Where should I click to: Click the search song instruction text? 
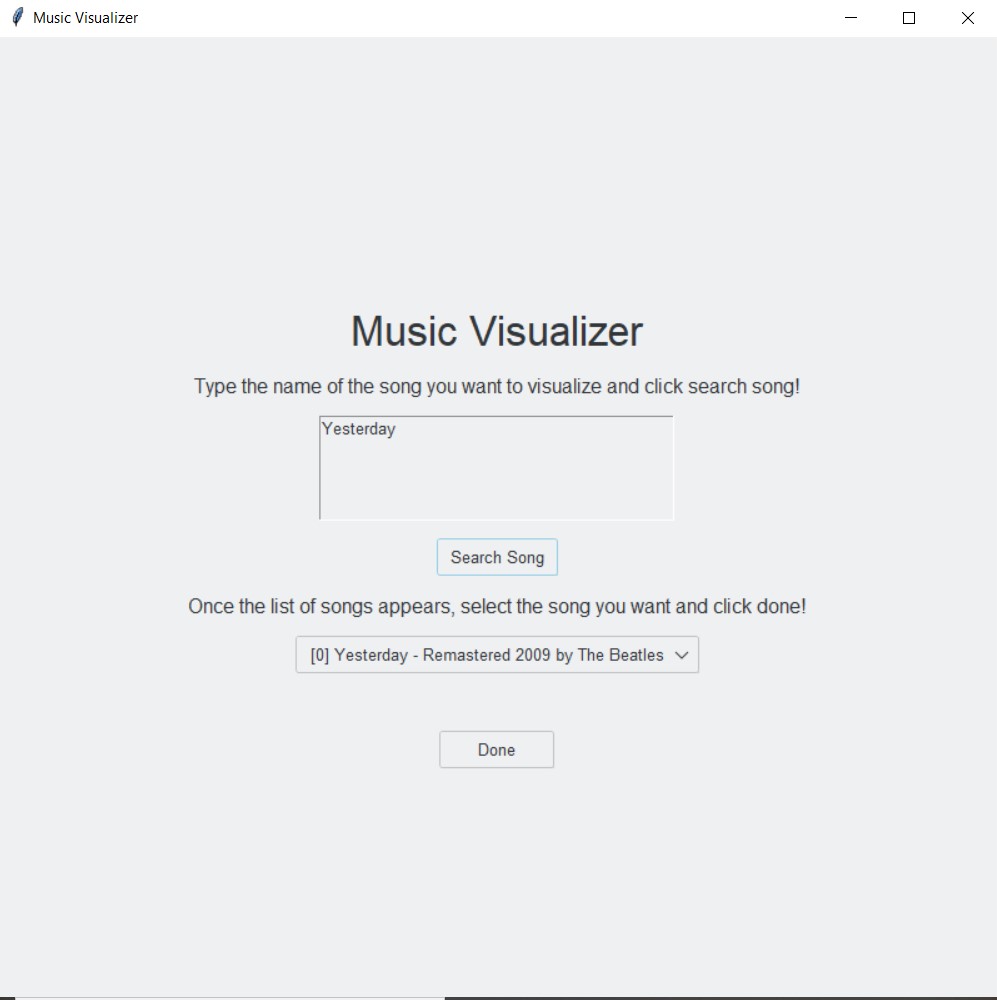coord(497,386)
